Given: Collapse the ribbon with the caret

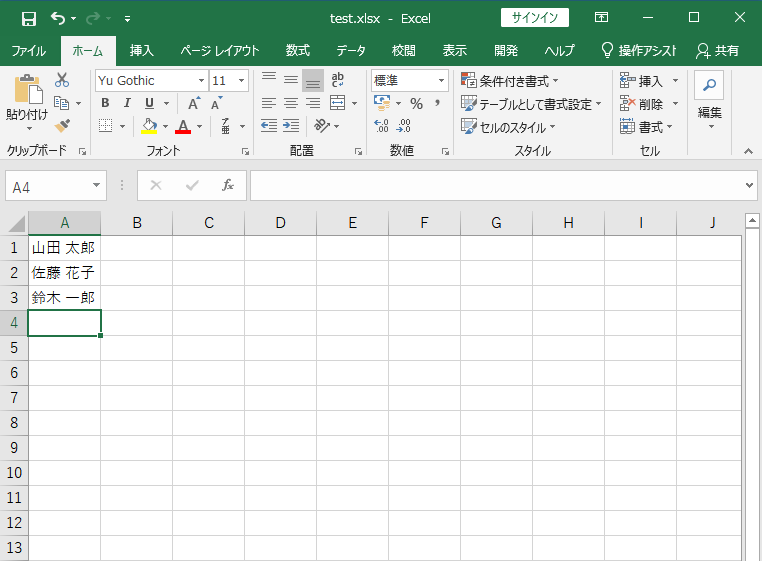Looking at the screenshot, I should point(748,152).
